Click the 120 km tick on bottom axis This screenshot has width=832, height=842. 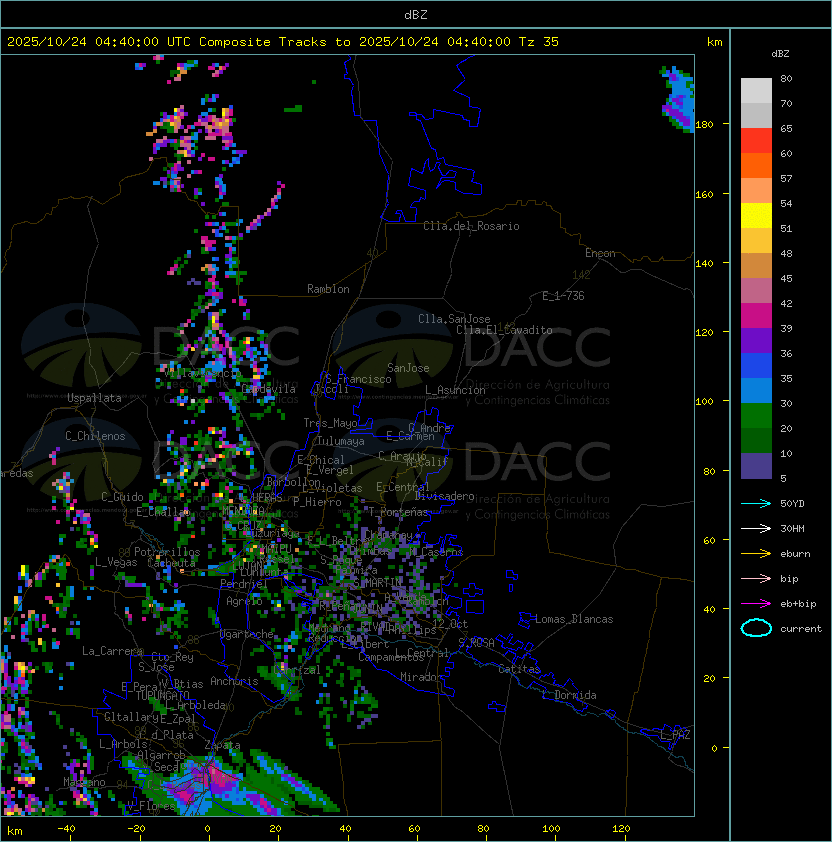pyautogui.click(x=621, y=829)
